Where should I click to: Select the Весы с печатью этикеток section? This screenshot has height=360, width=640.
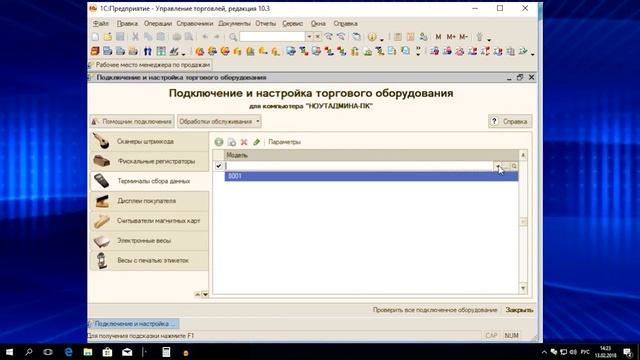click(149, 260)
